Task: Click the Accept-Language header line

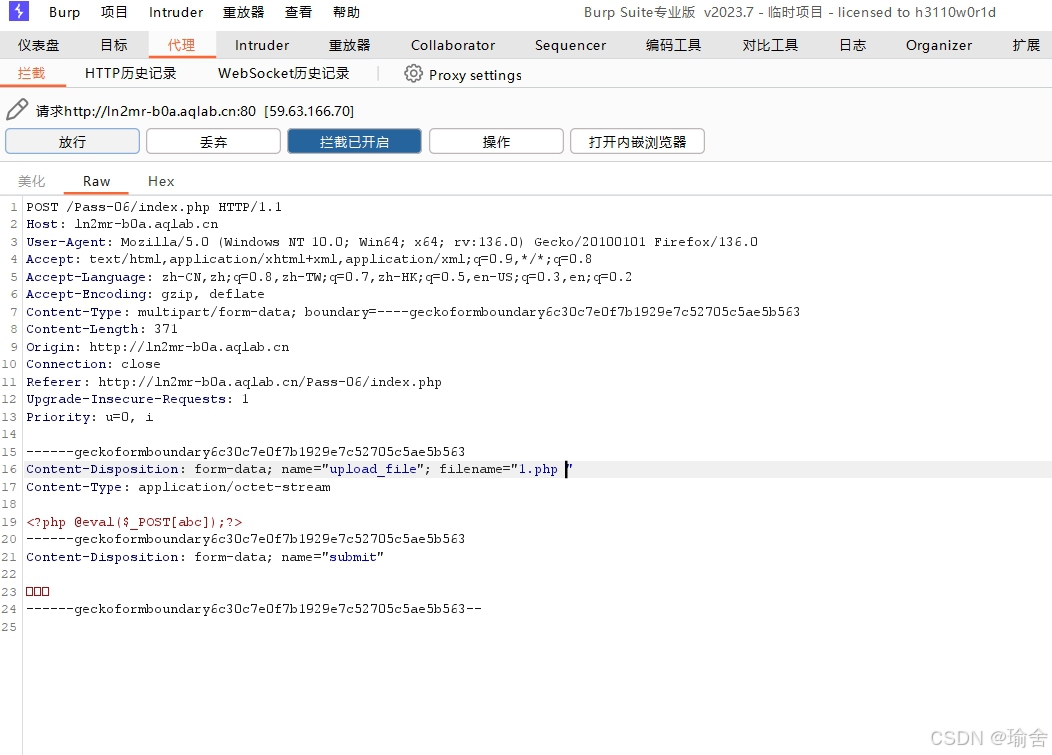Action: click(329, 276)
